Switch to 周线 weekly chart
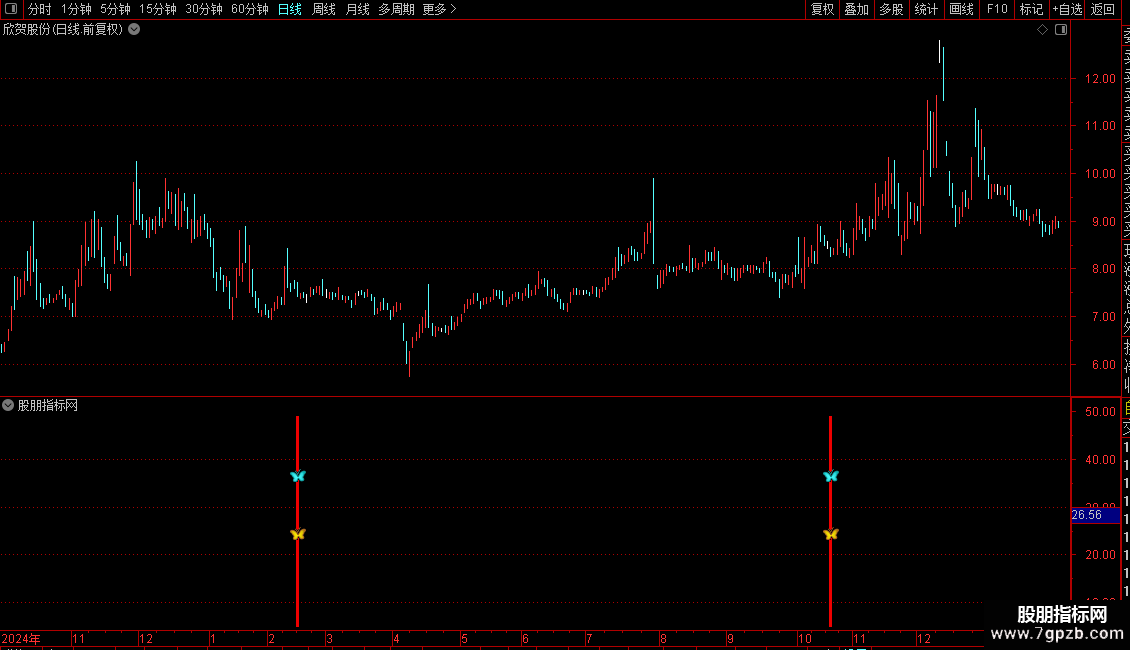The height and width of the screenshot is (650, 1130). tap(324, 9)
